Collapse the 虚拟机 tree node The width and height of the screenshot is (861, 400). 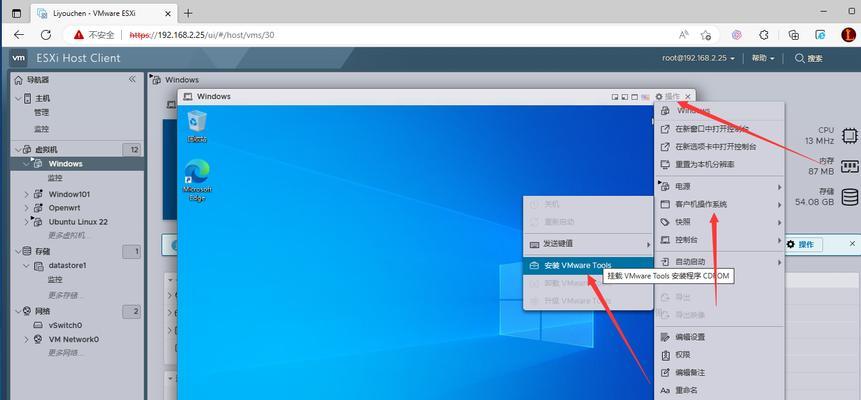[x=18, y=149]
